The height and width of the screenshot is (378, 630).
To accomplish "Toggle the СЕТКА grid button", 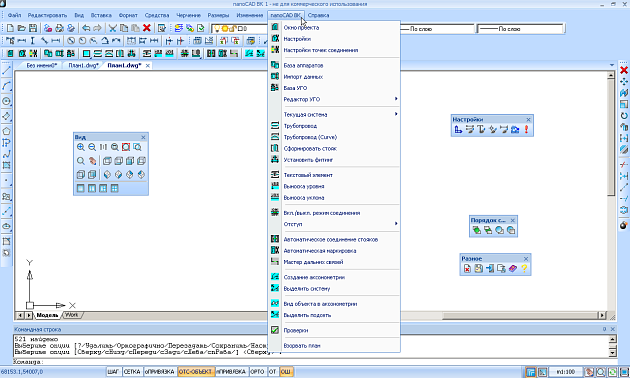I will click(132, 372).
